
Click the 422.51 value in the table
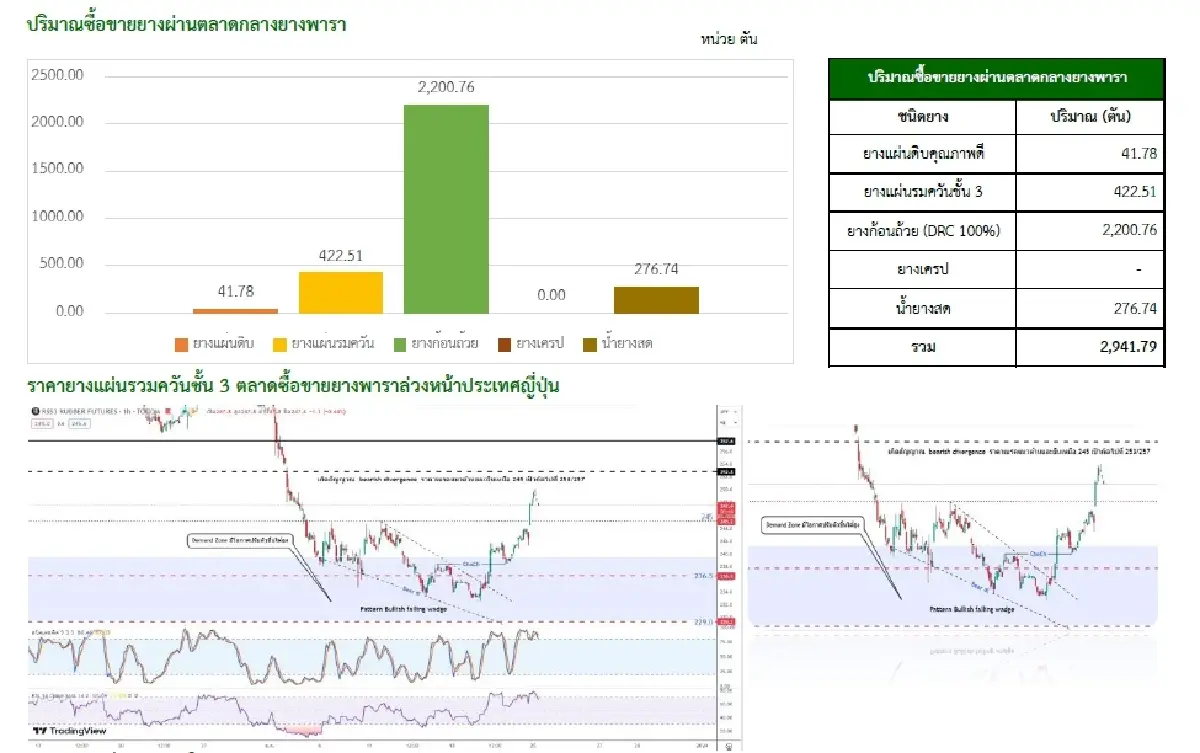(x=1135, y=192)
